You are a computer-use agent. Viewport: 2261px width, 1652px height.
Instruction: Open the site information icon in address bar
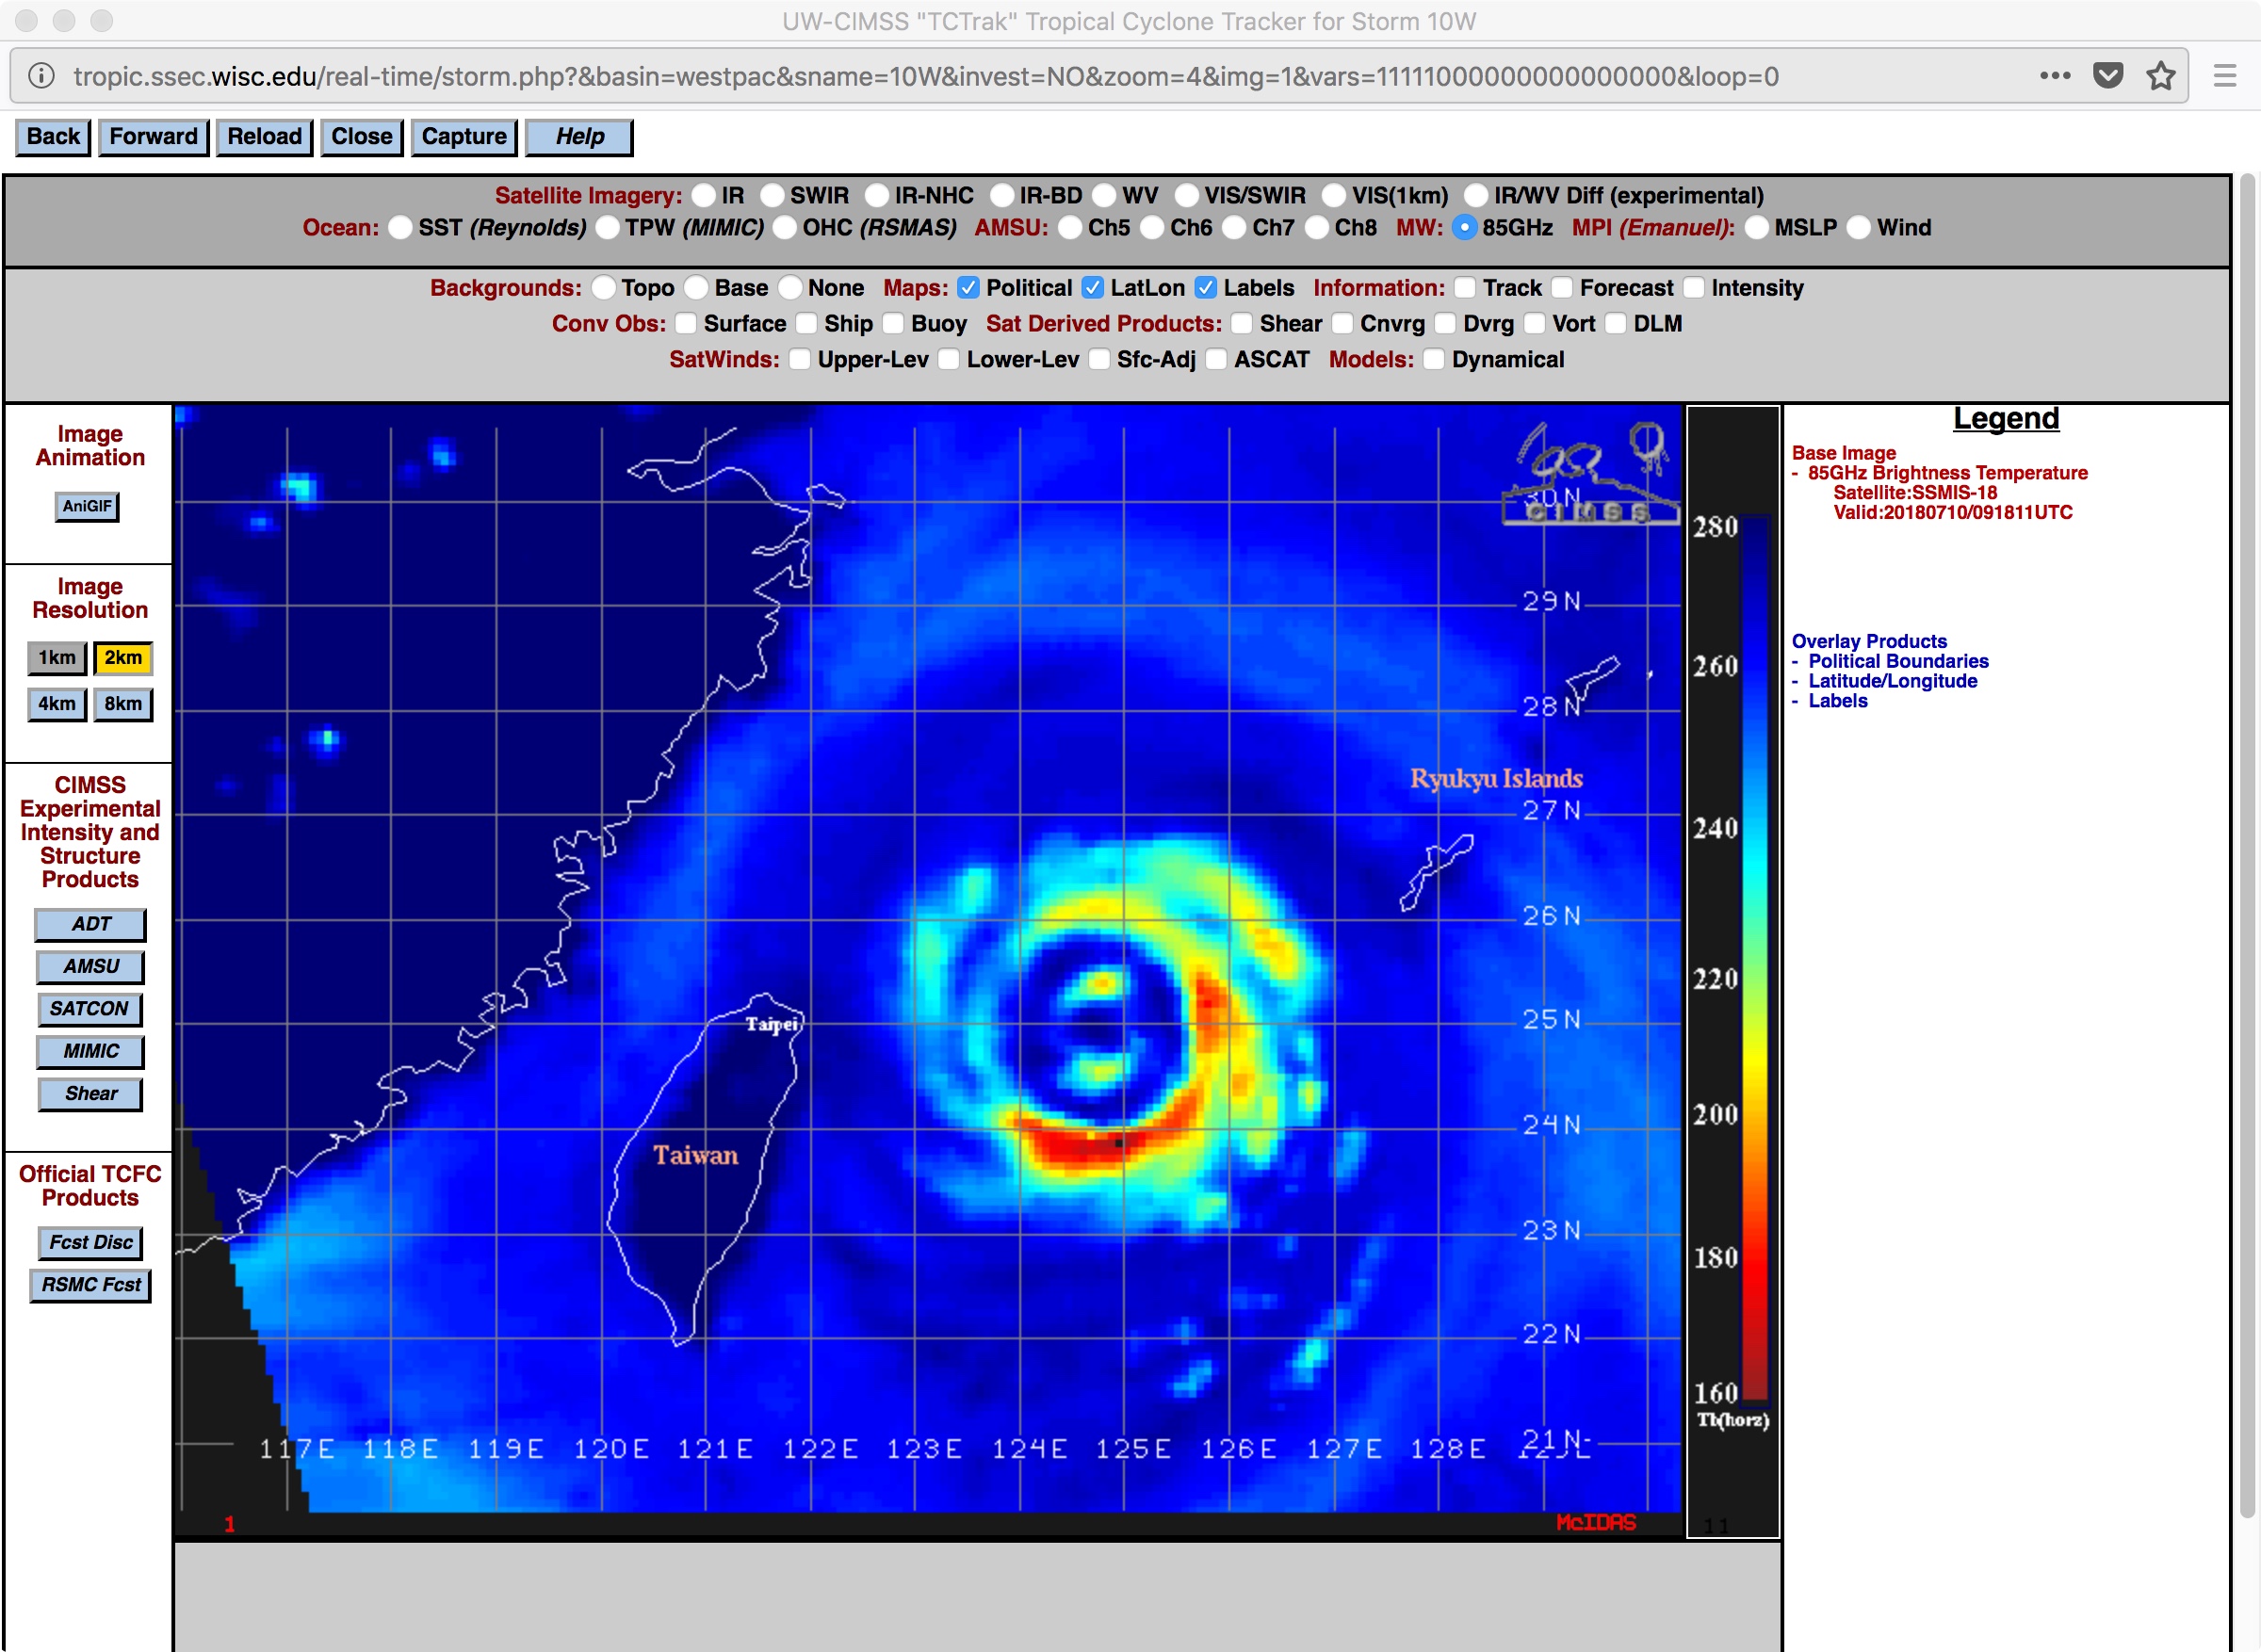pyautogui.click(x=41, y=76)
